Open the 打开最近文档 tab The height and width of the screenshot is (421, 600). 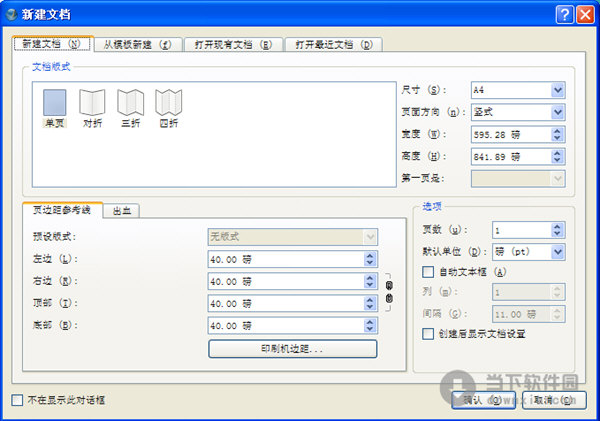[333, 44]
